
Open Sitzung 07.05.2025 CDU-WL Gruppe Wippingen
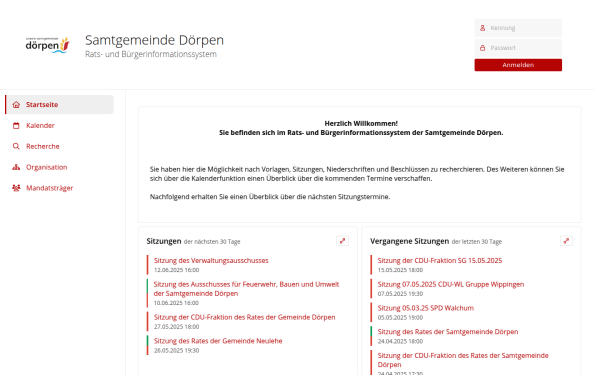pyautogui.click(x=451, y=284)
